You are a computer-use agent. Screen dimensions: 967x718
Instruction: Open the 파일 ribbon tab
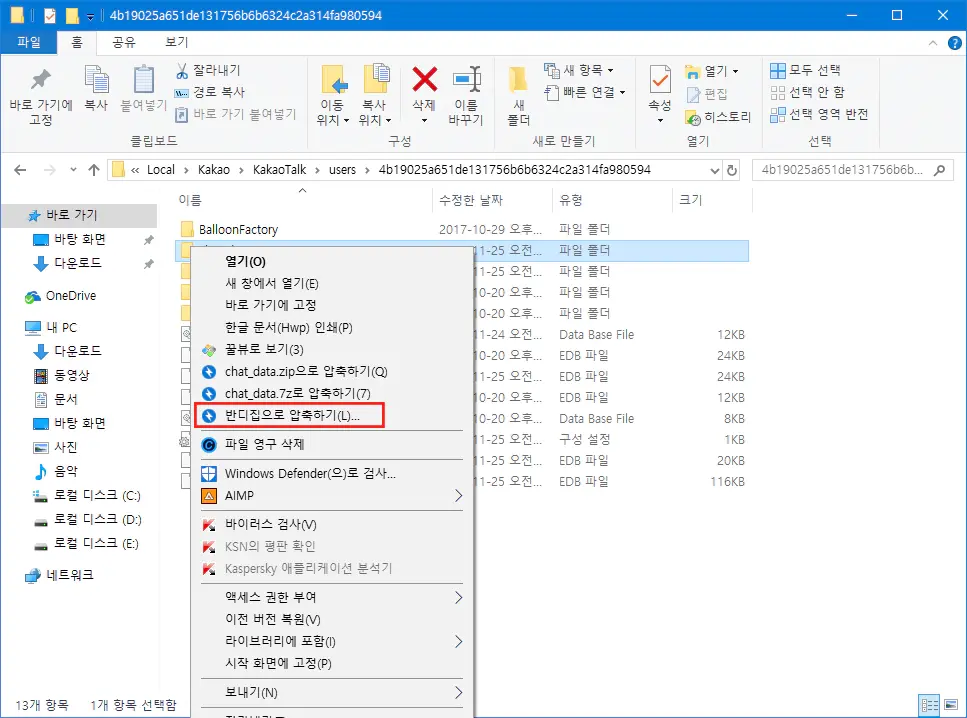28,42
